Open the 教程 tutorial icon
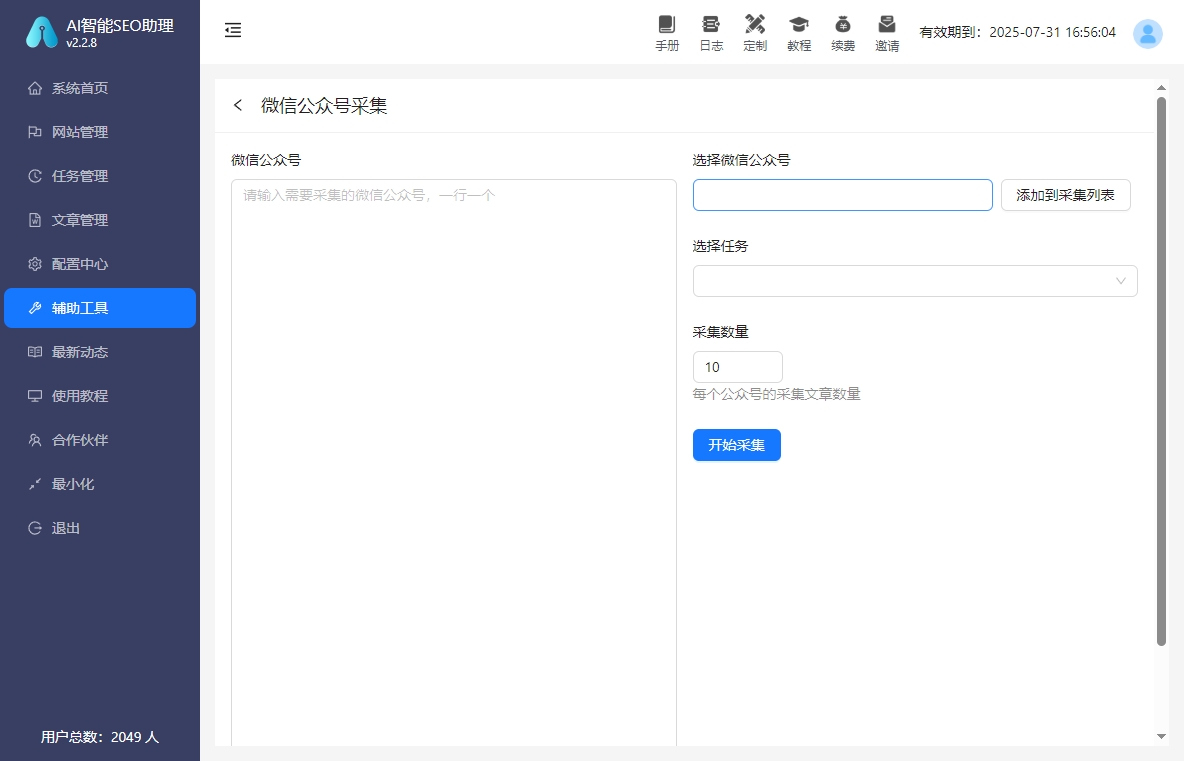The width and height of the screenshot is (1184, 761). tap(799, 32)
